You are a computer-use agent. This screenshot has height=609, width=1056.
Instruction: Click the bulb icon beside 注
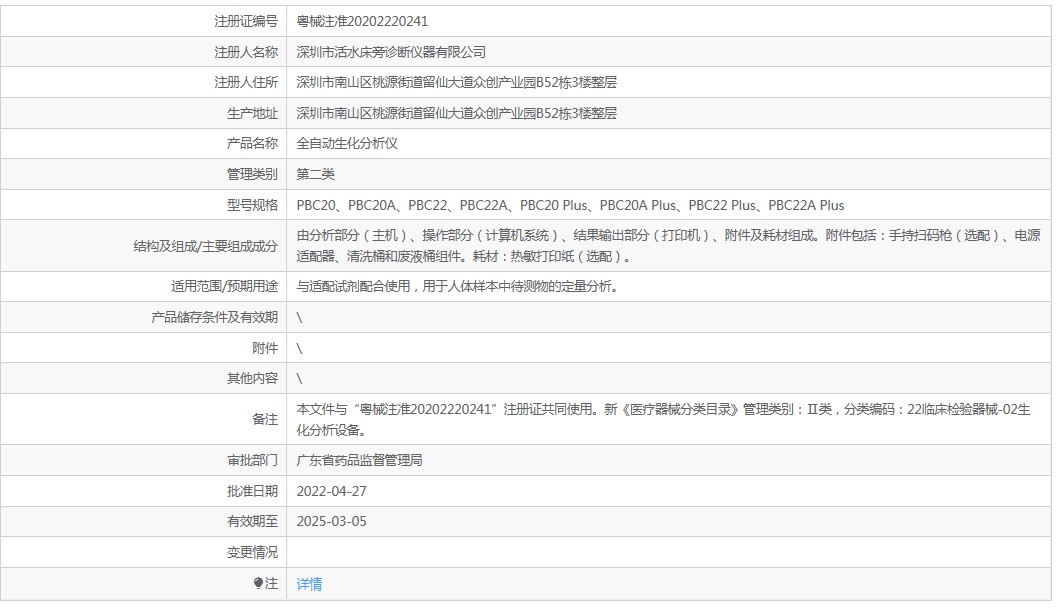click(258, 583)
